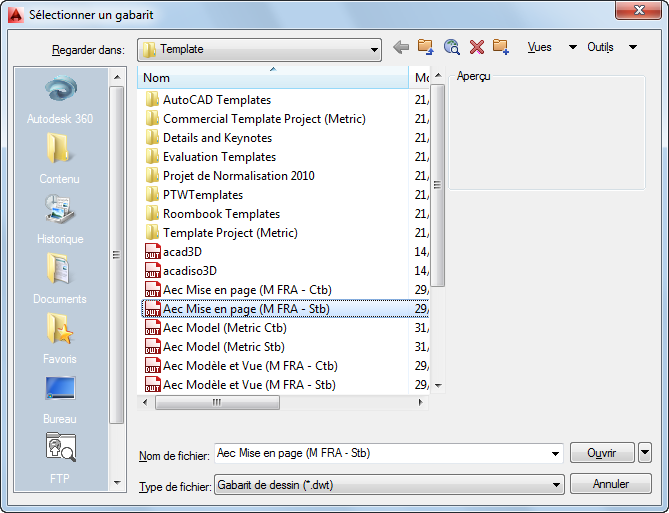This screenshot has width=669, height=513.
Task: Select Template Project (Metric) folder
Action: click(x=221, y=233)
